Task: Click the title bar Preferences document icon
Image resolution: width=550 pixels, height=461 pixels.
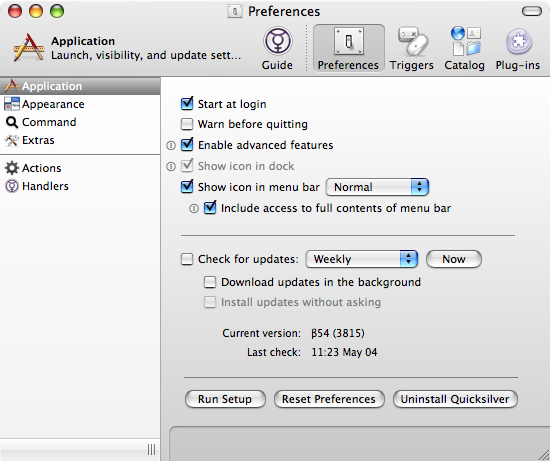Action: 235,11
